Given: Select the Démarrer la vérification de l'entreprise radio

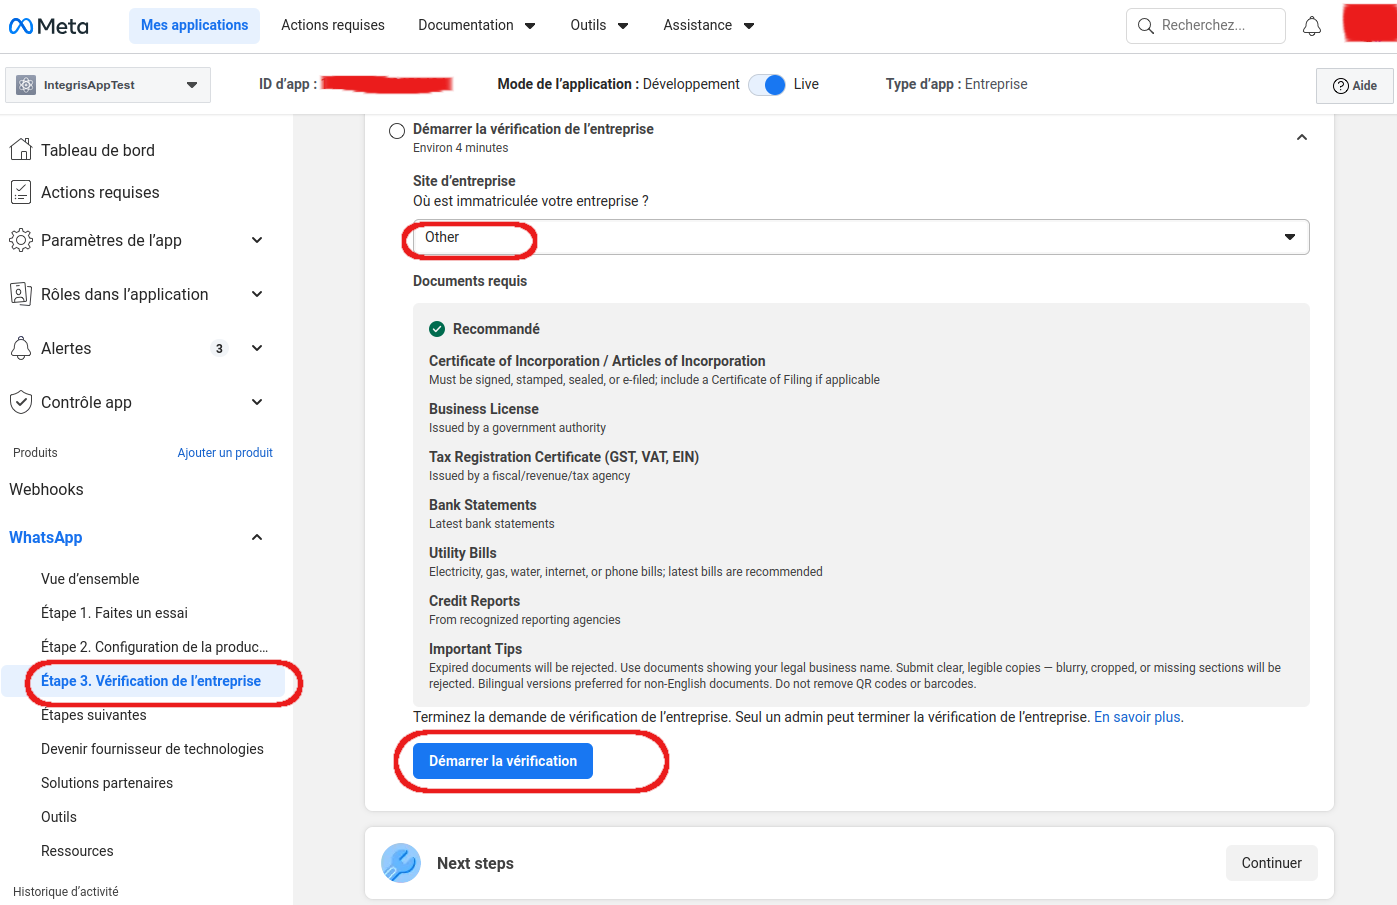Looking at the screenshot, I should pyautogui.click(x=397, y=131).
